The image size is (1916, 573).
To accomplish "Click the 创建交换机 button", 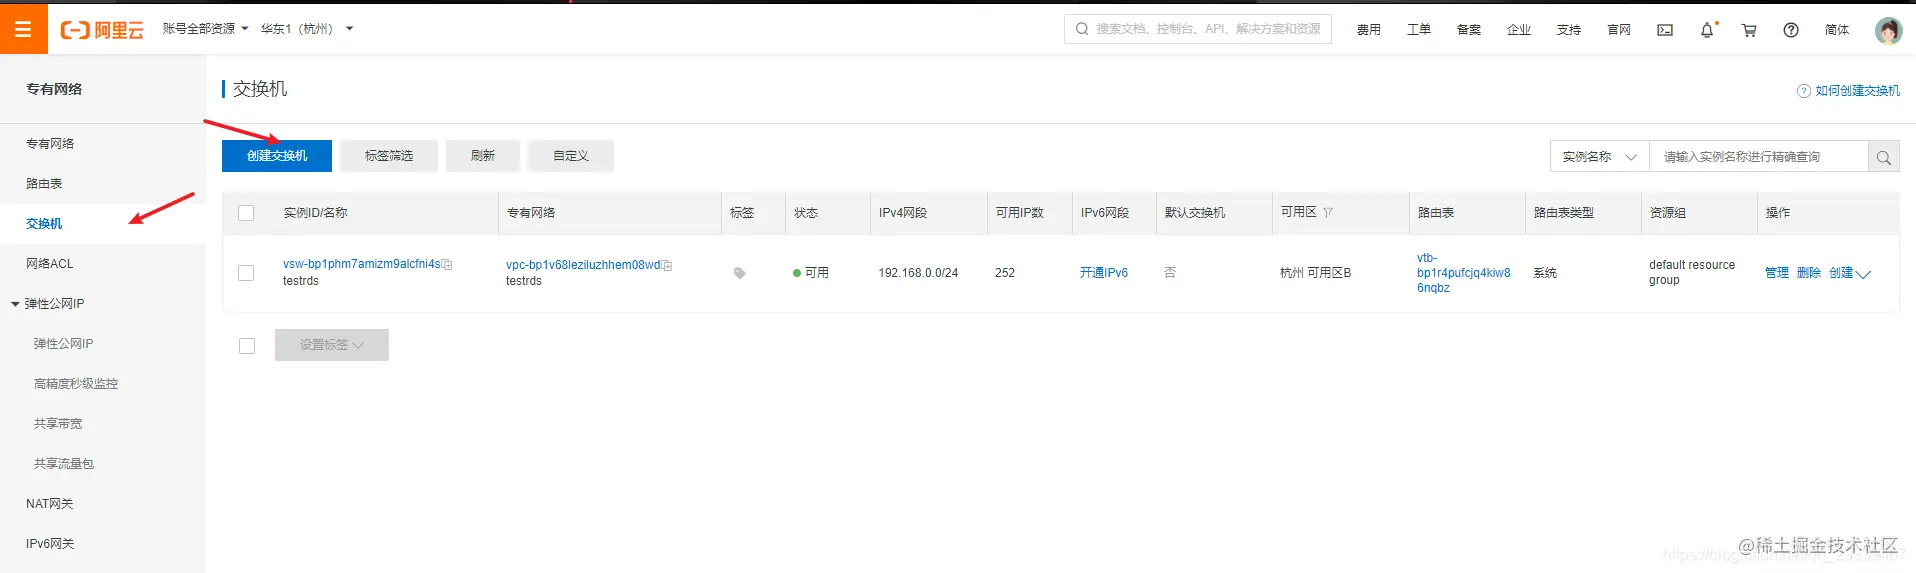I will click(277, 156).
